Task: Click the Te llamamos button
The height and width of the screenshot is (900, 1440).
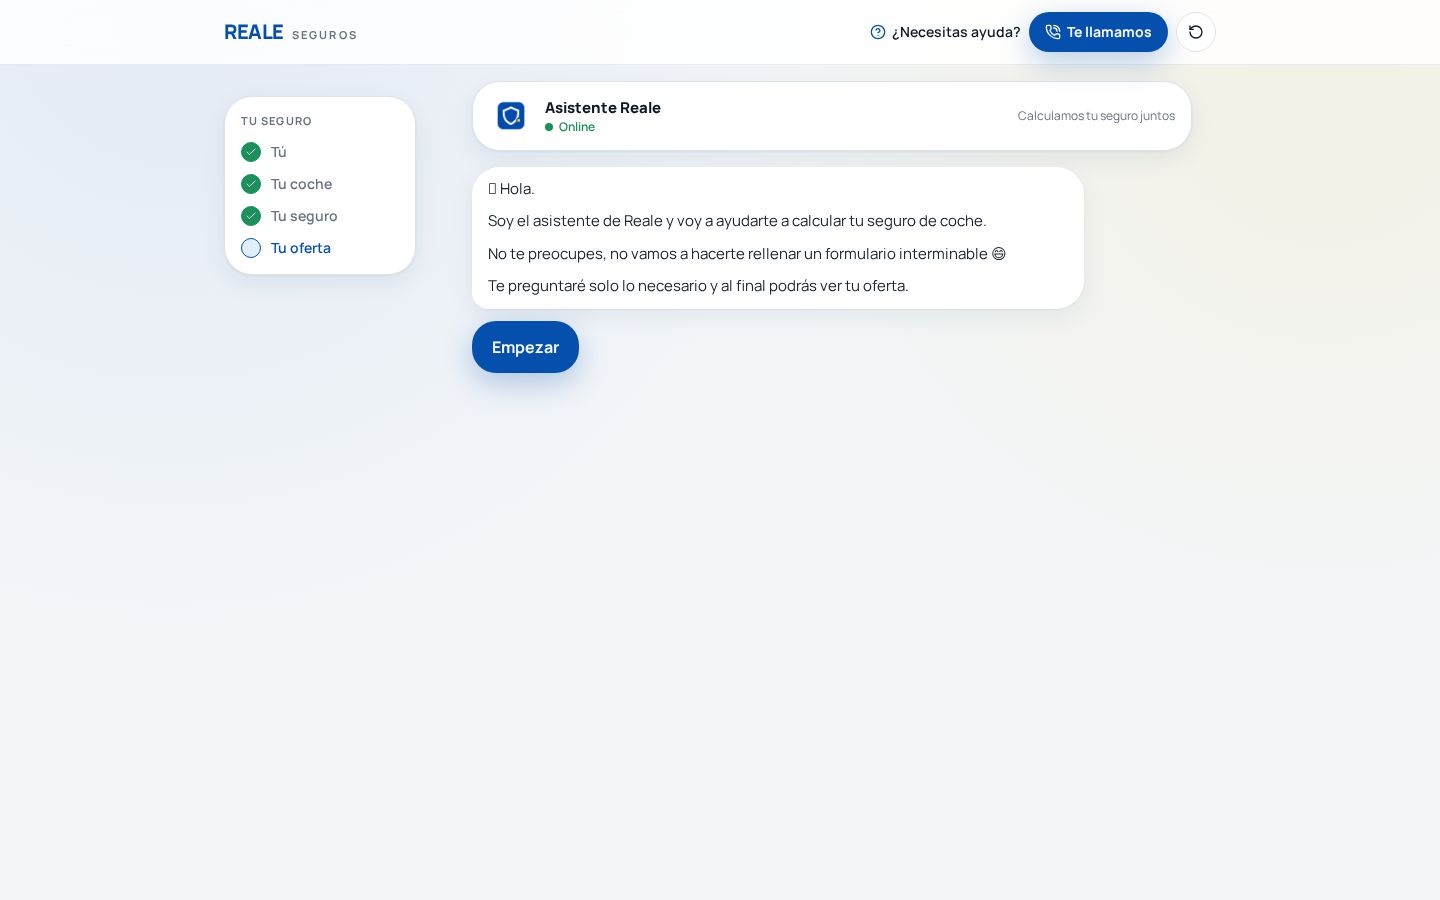Action: 1098,32
